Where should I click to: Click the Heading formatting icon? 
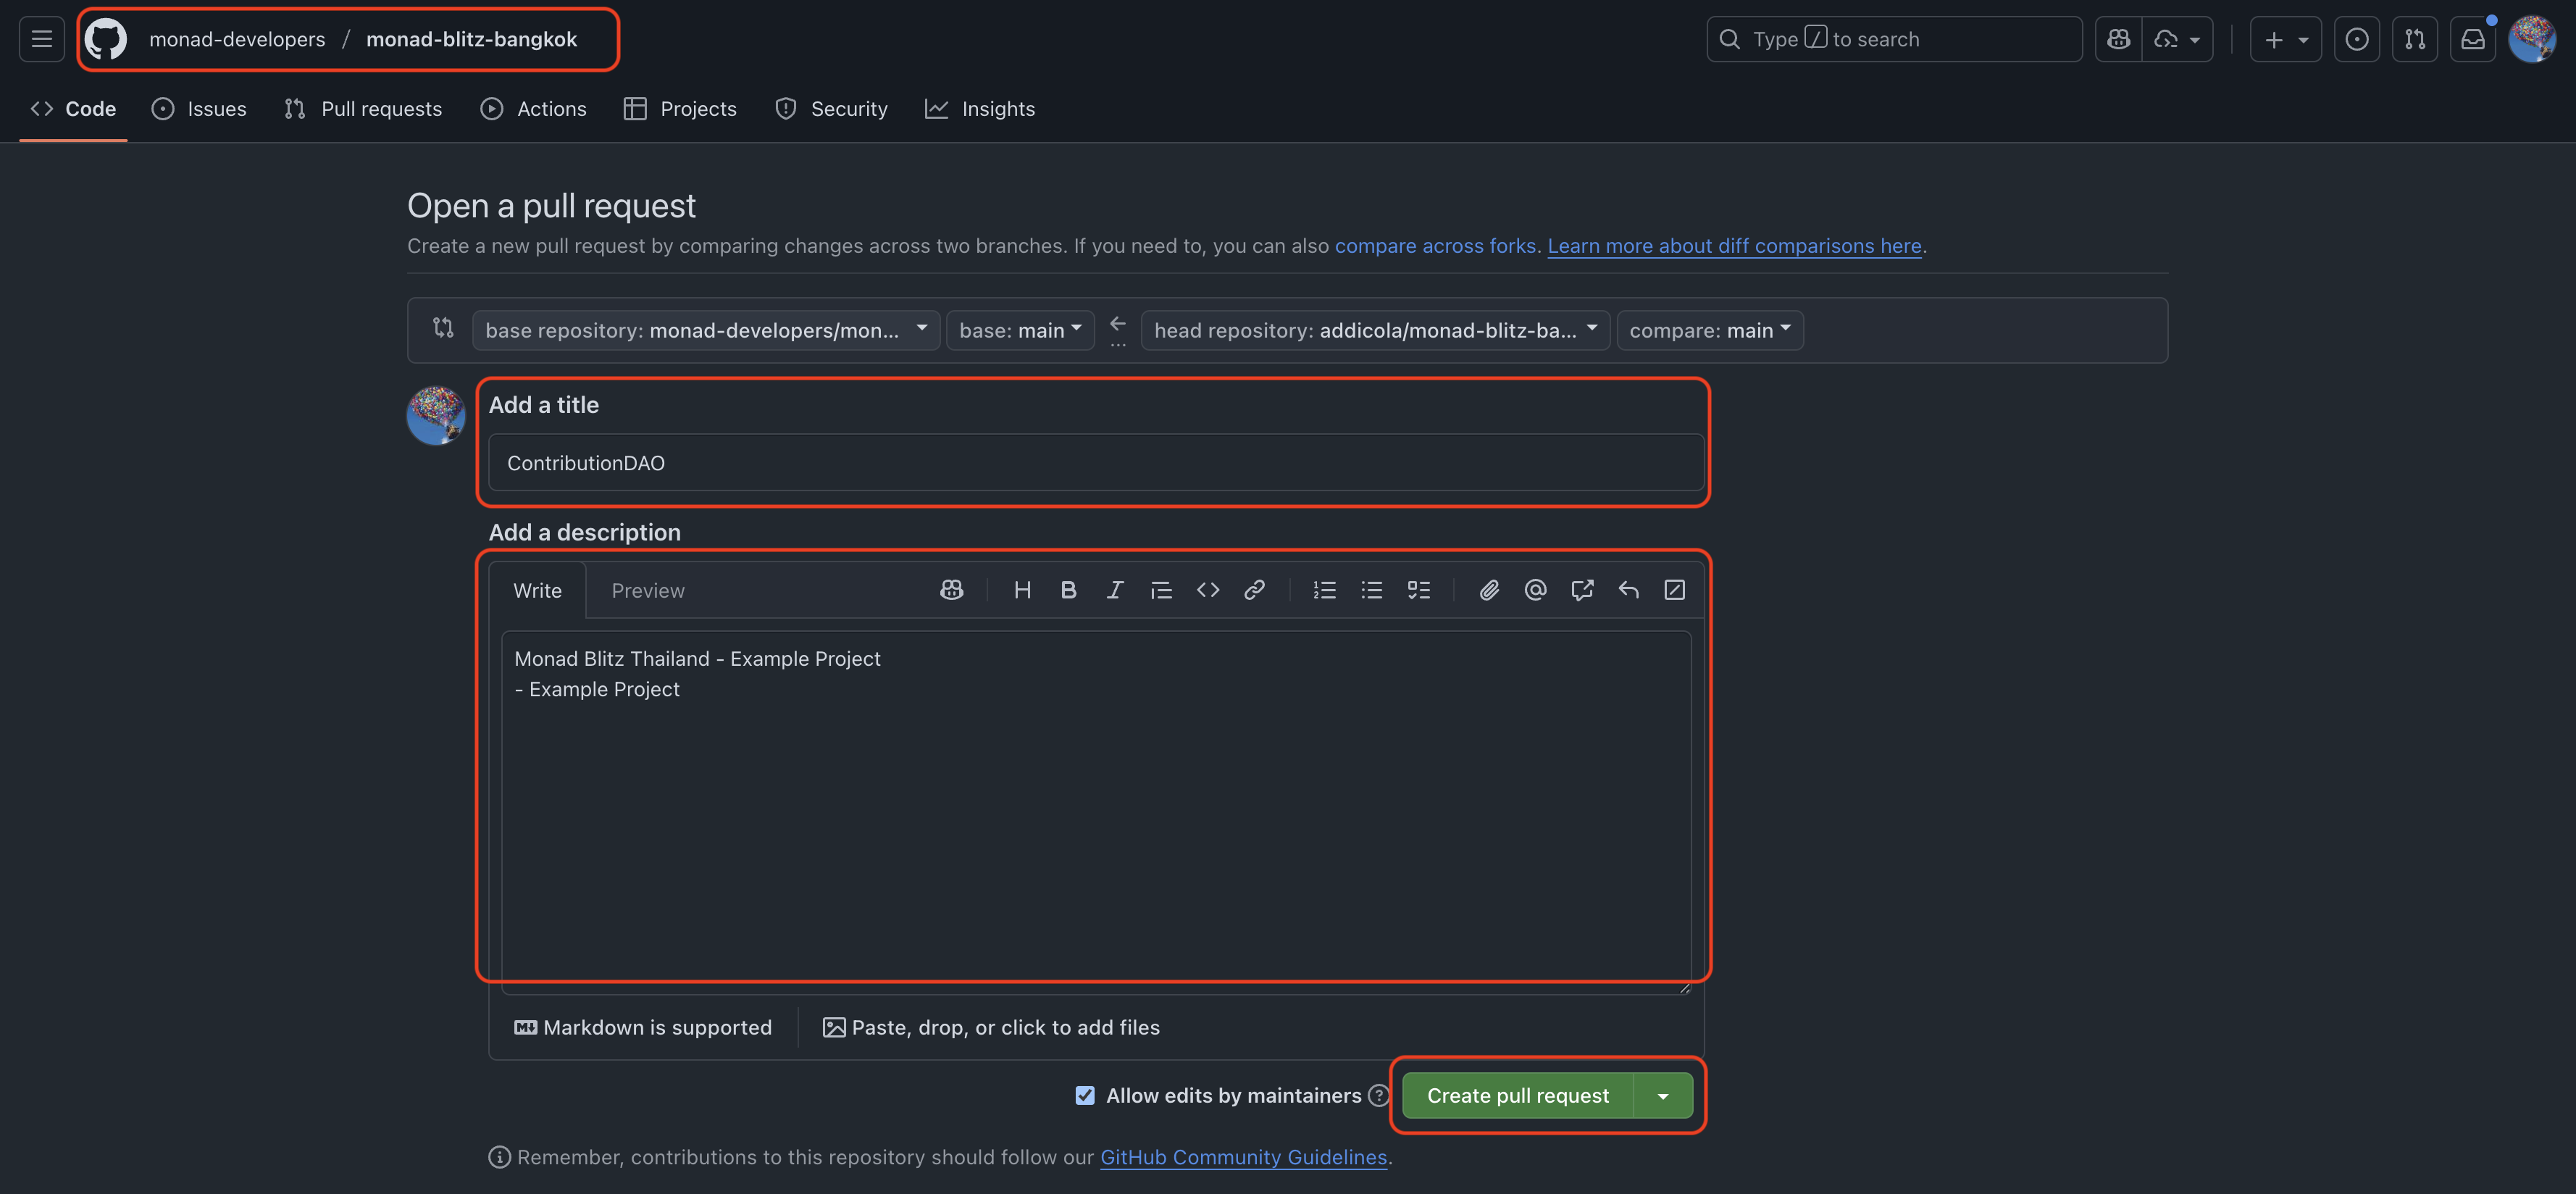[x=1022, y=590]
